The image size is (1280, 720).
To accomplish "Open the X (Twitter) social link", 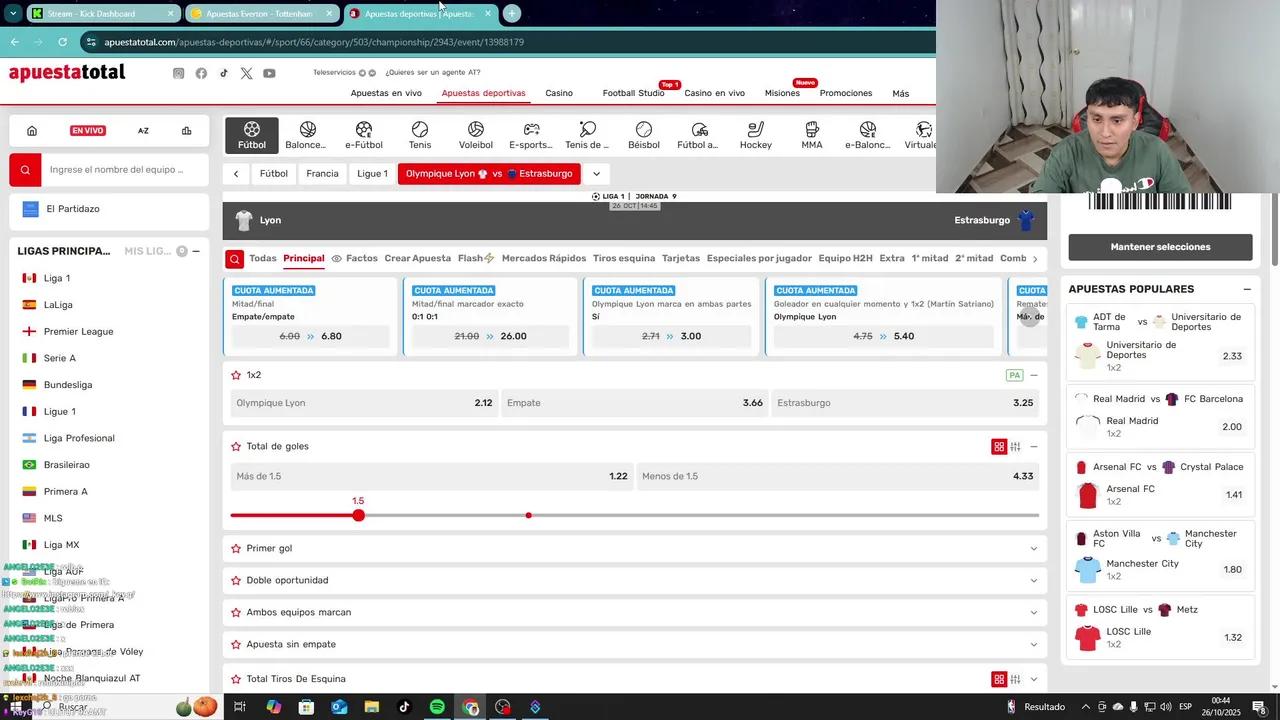I will pyautogui.click(x=247, y=73).
